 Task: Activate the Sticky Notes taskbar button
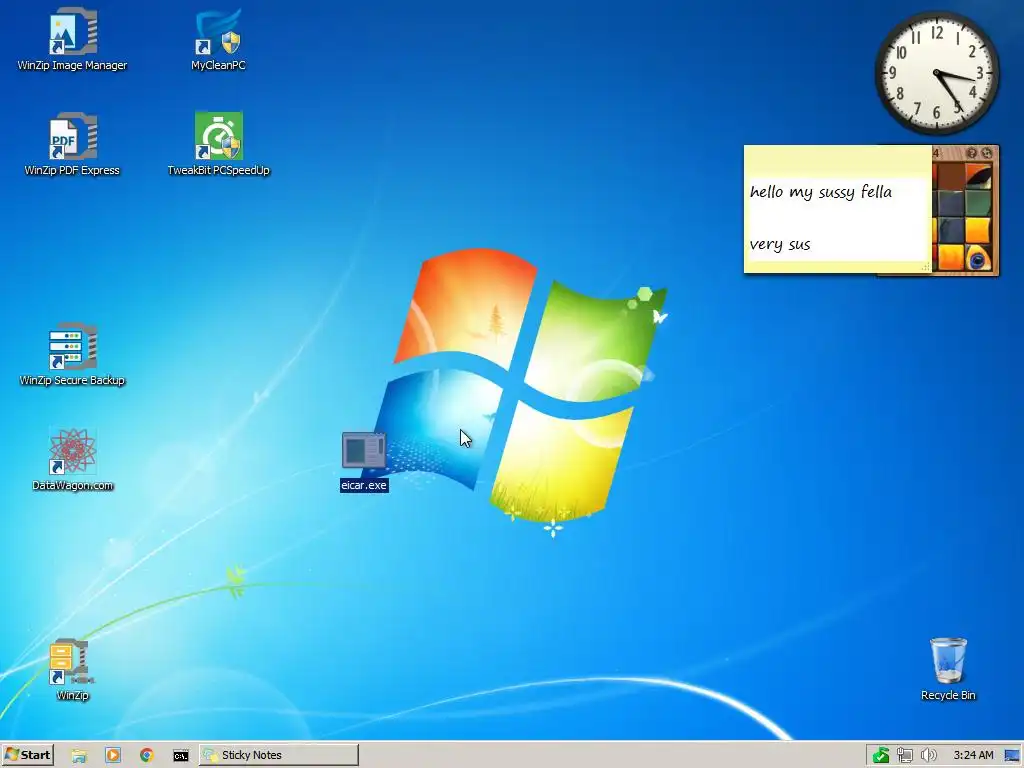(279, 755)
